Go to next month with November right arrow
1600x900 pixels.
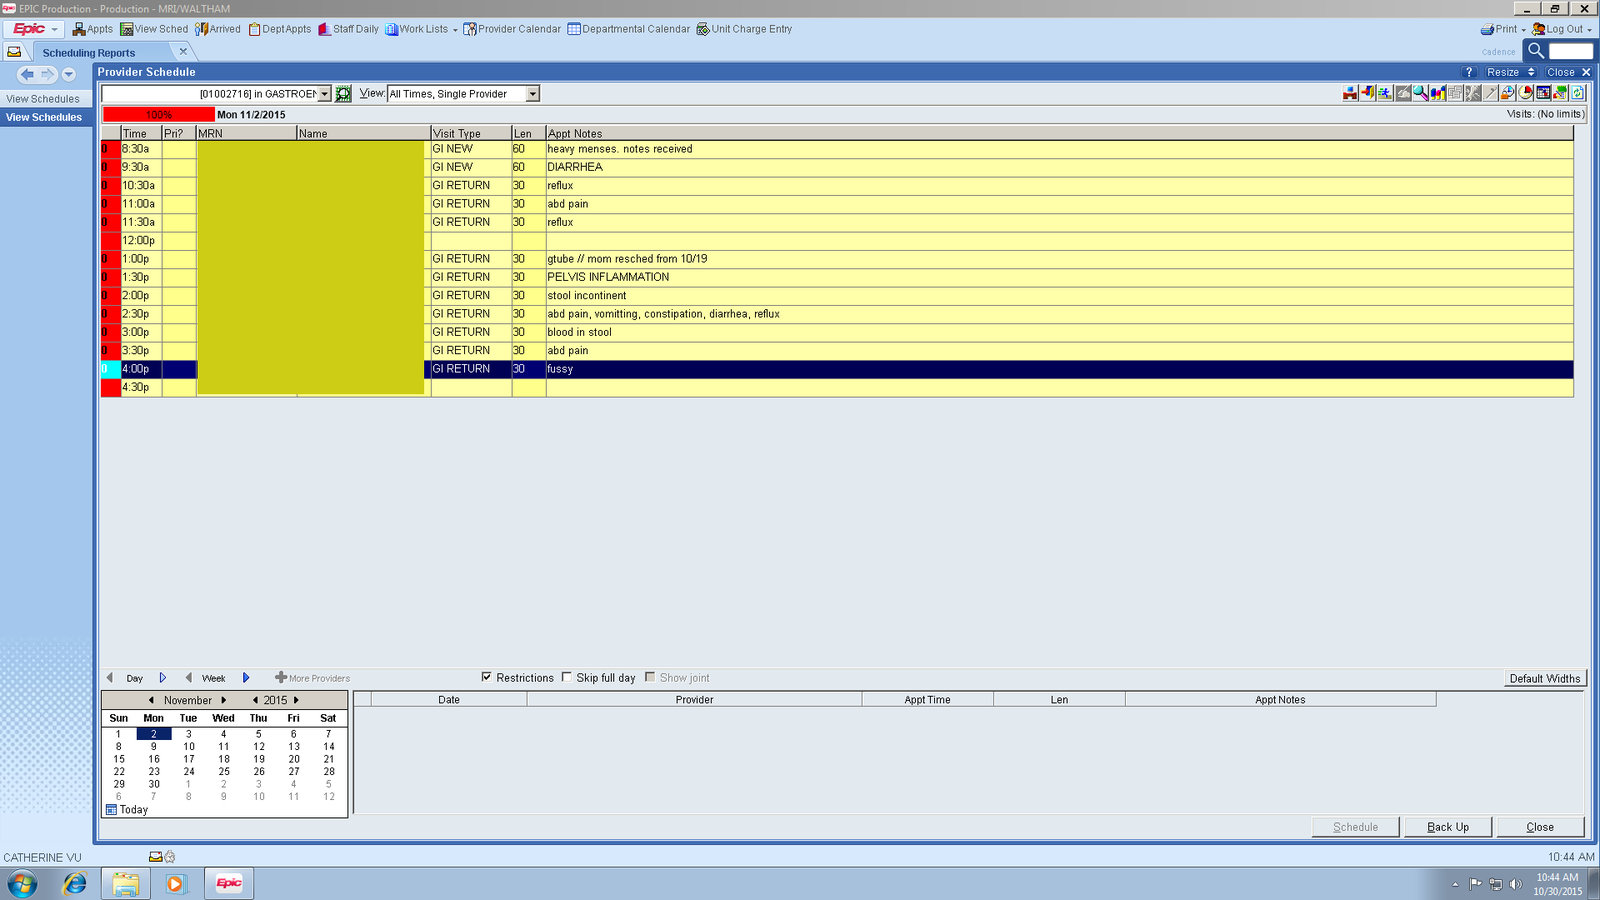224,700
